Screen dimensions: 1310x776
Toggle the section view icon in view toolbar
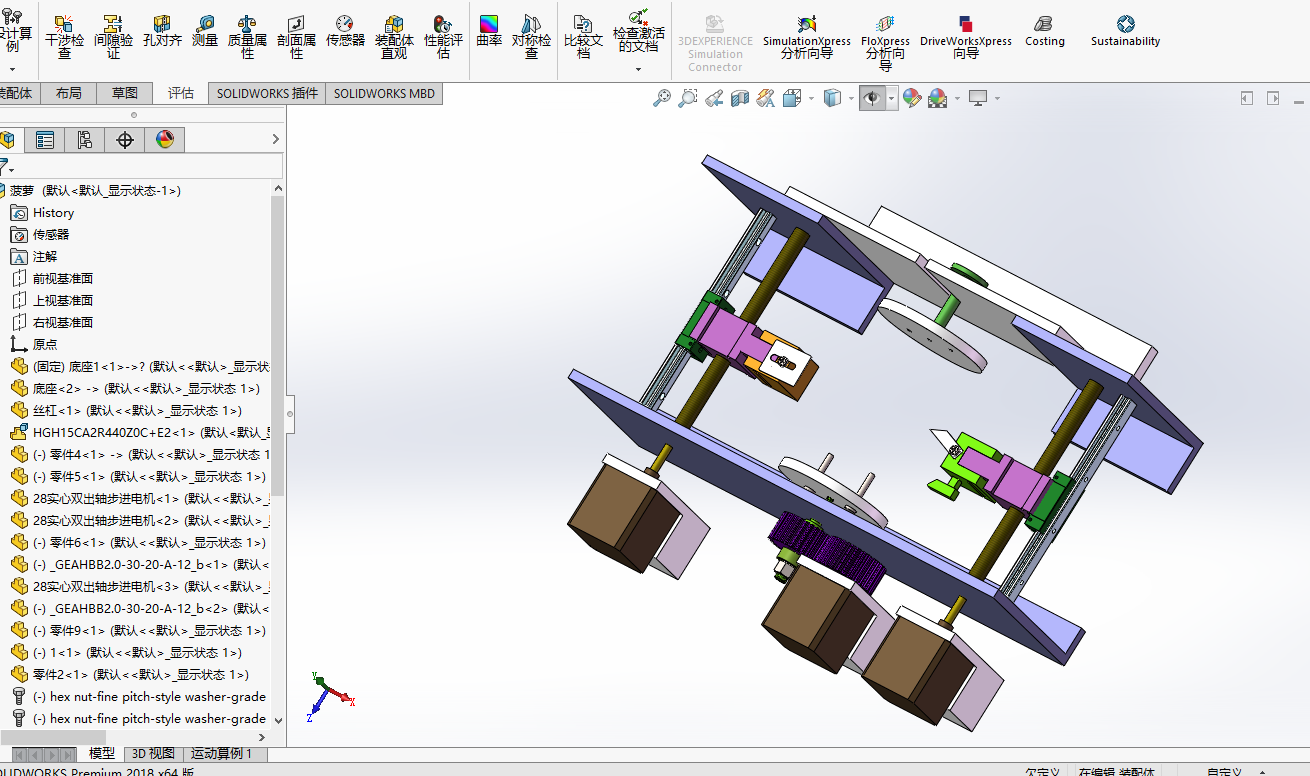[740, 98]
